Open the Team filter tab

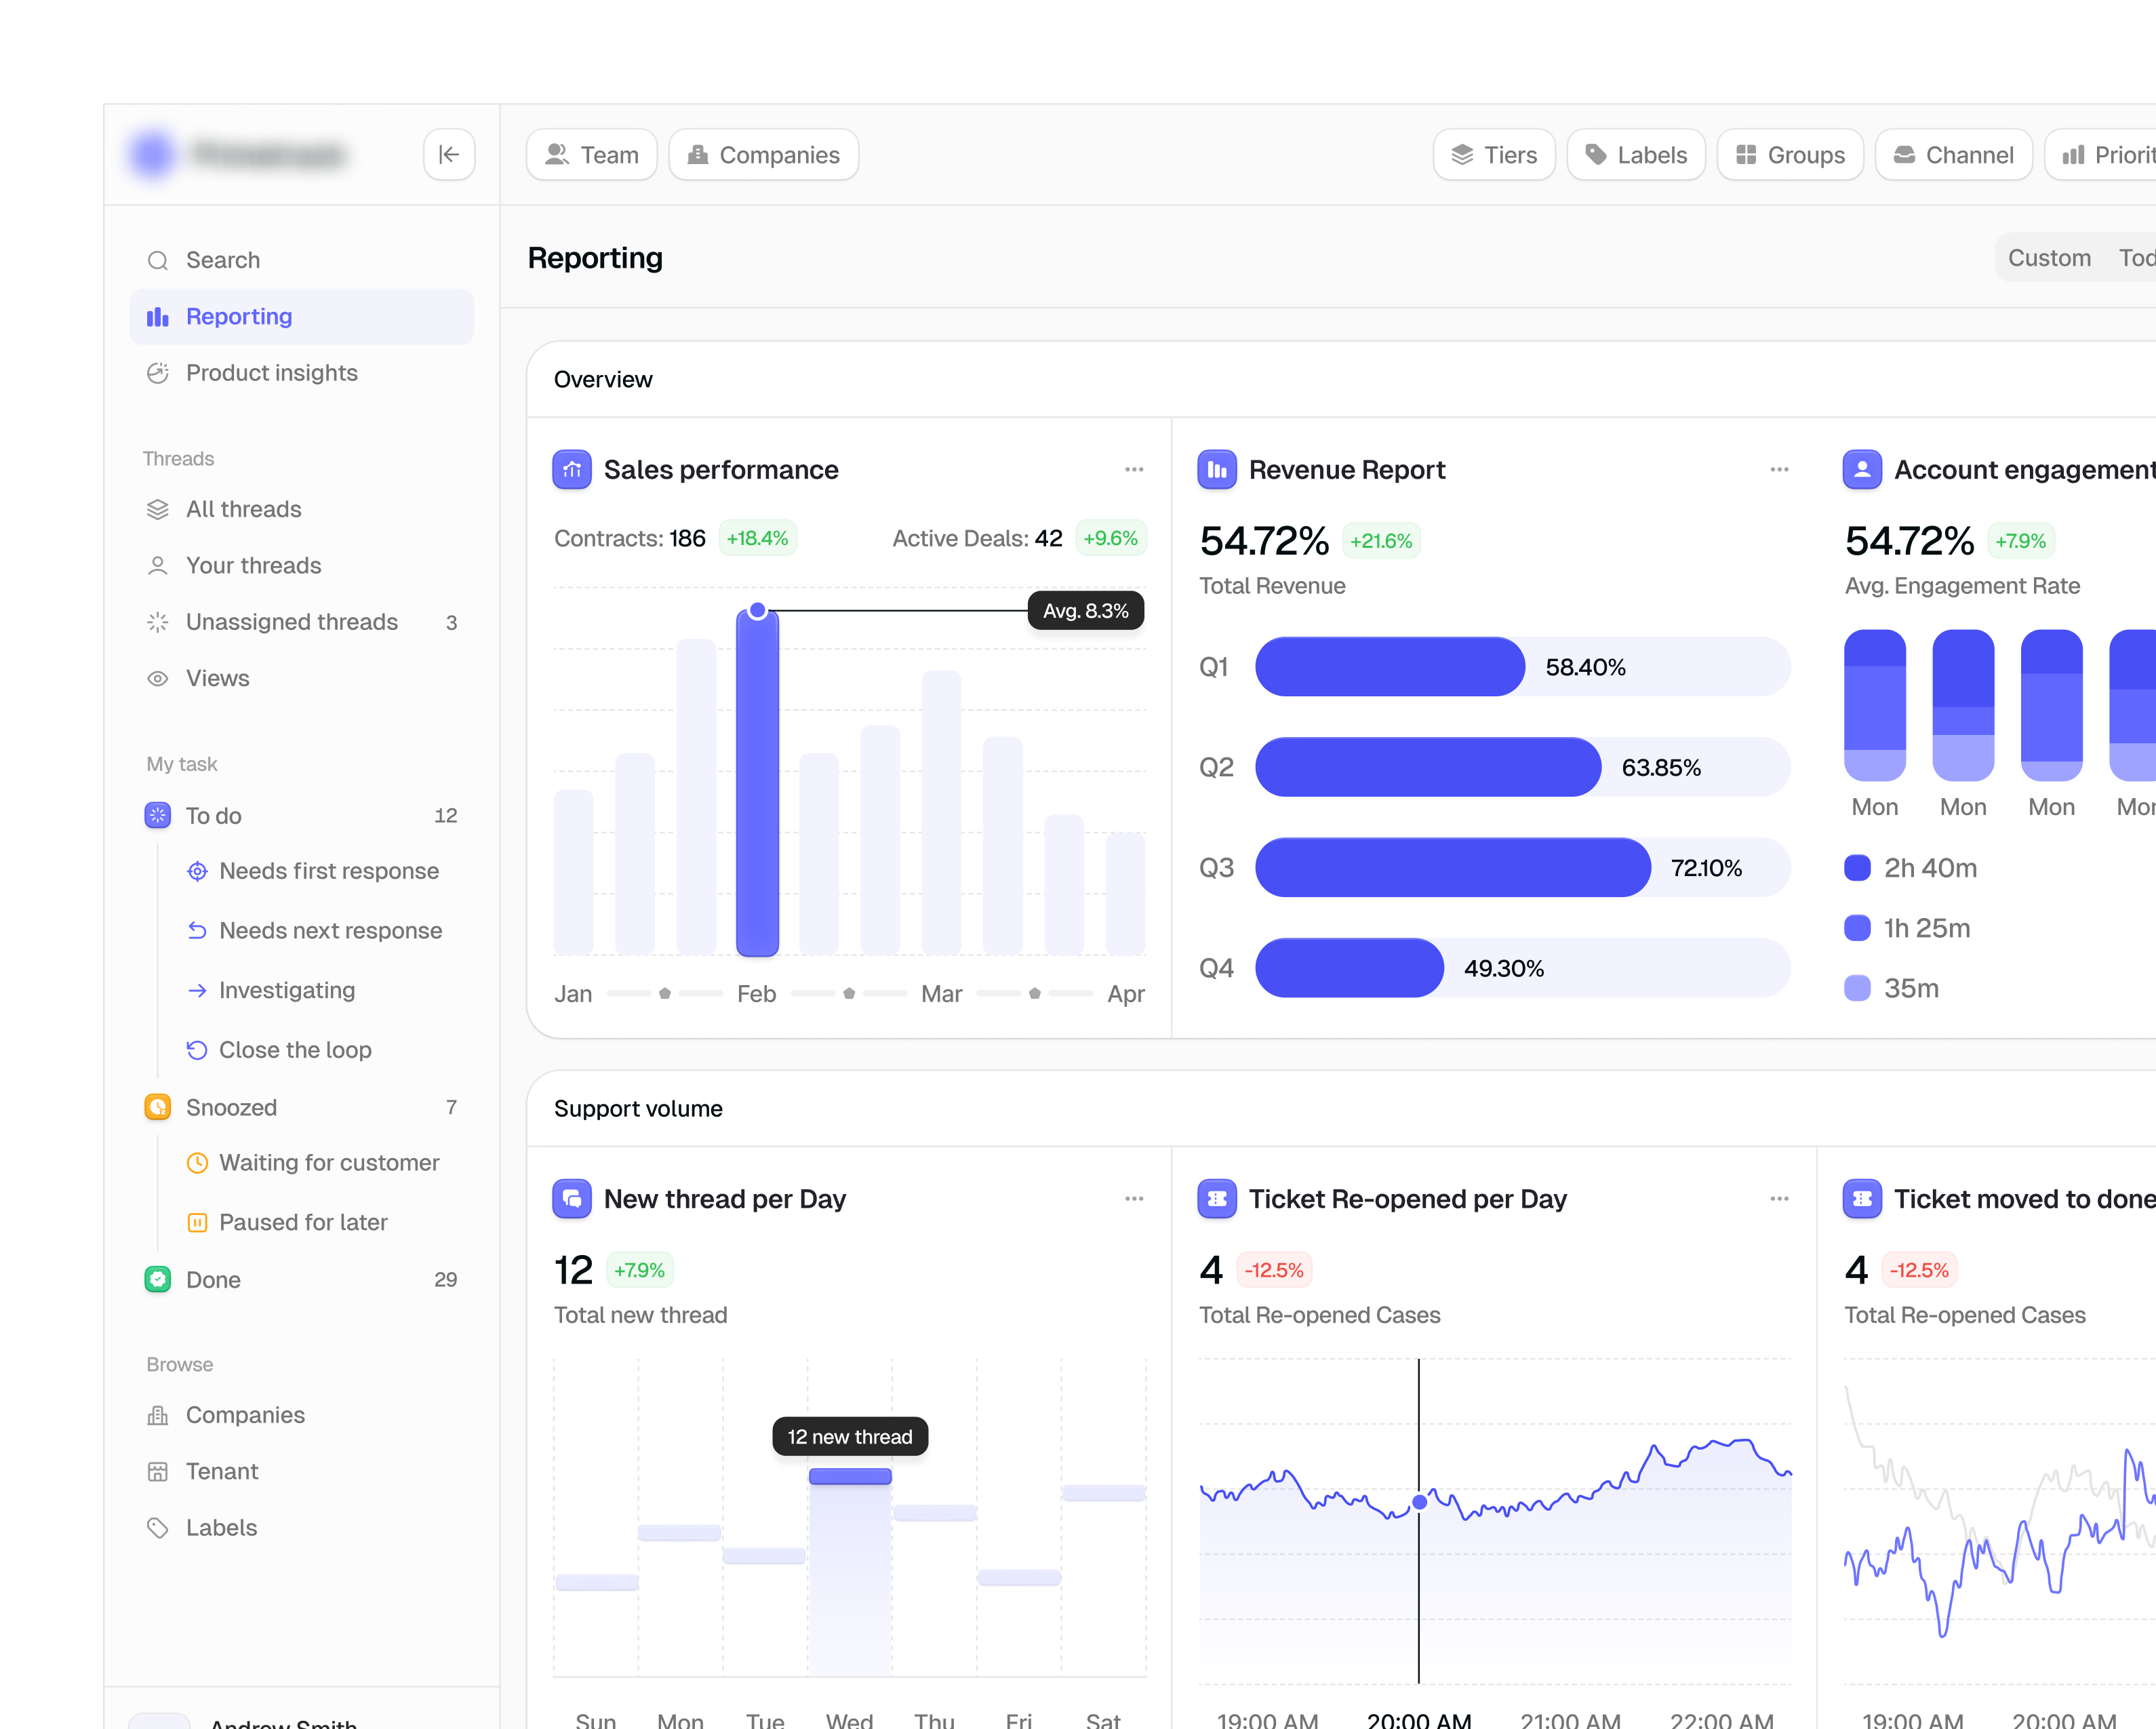point(592,154)
